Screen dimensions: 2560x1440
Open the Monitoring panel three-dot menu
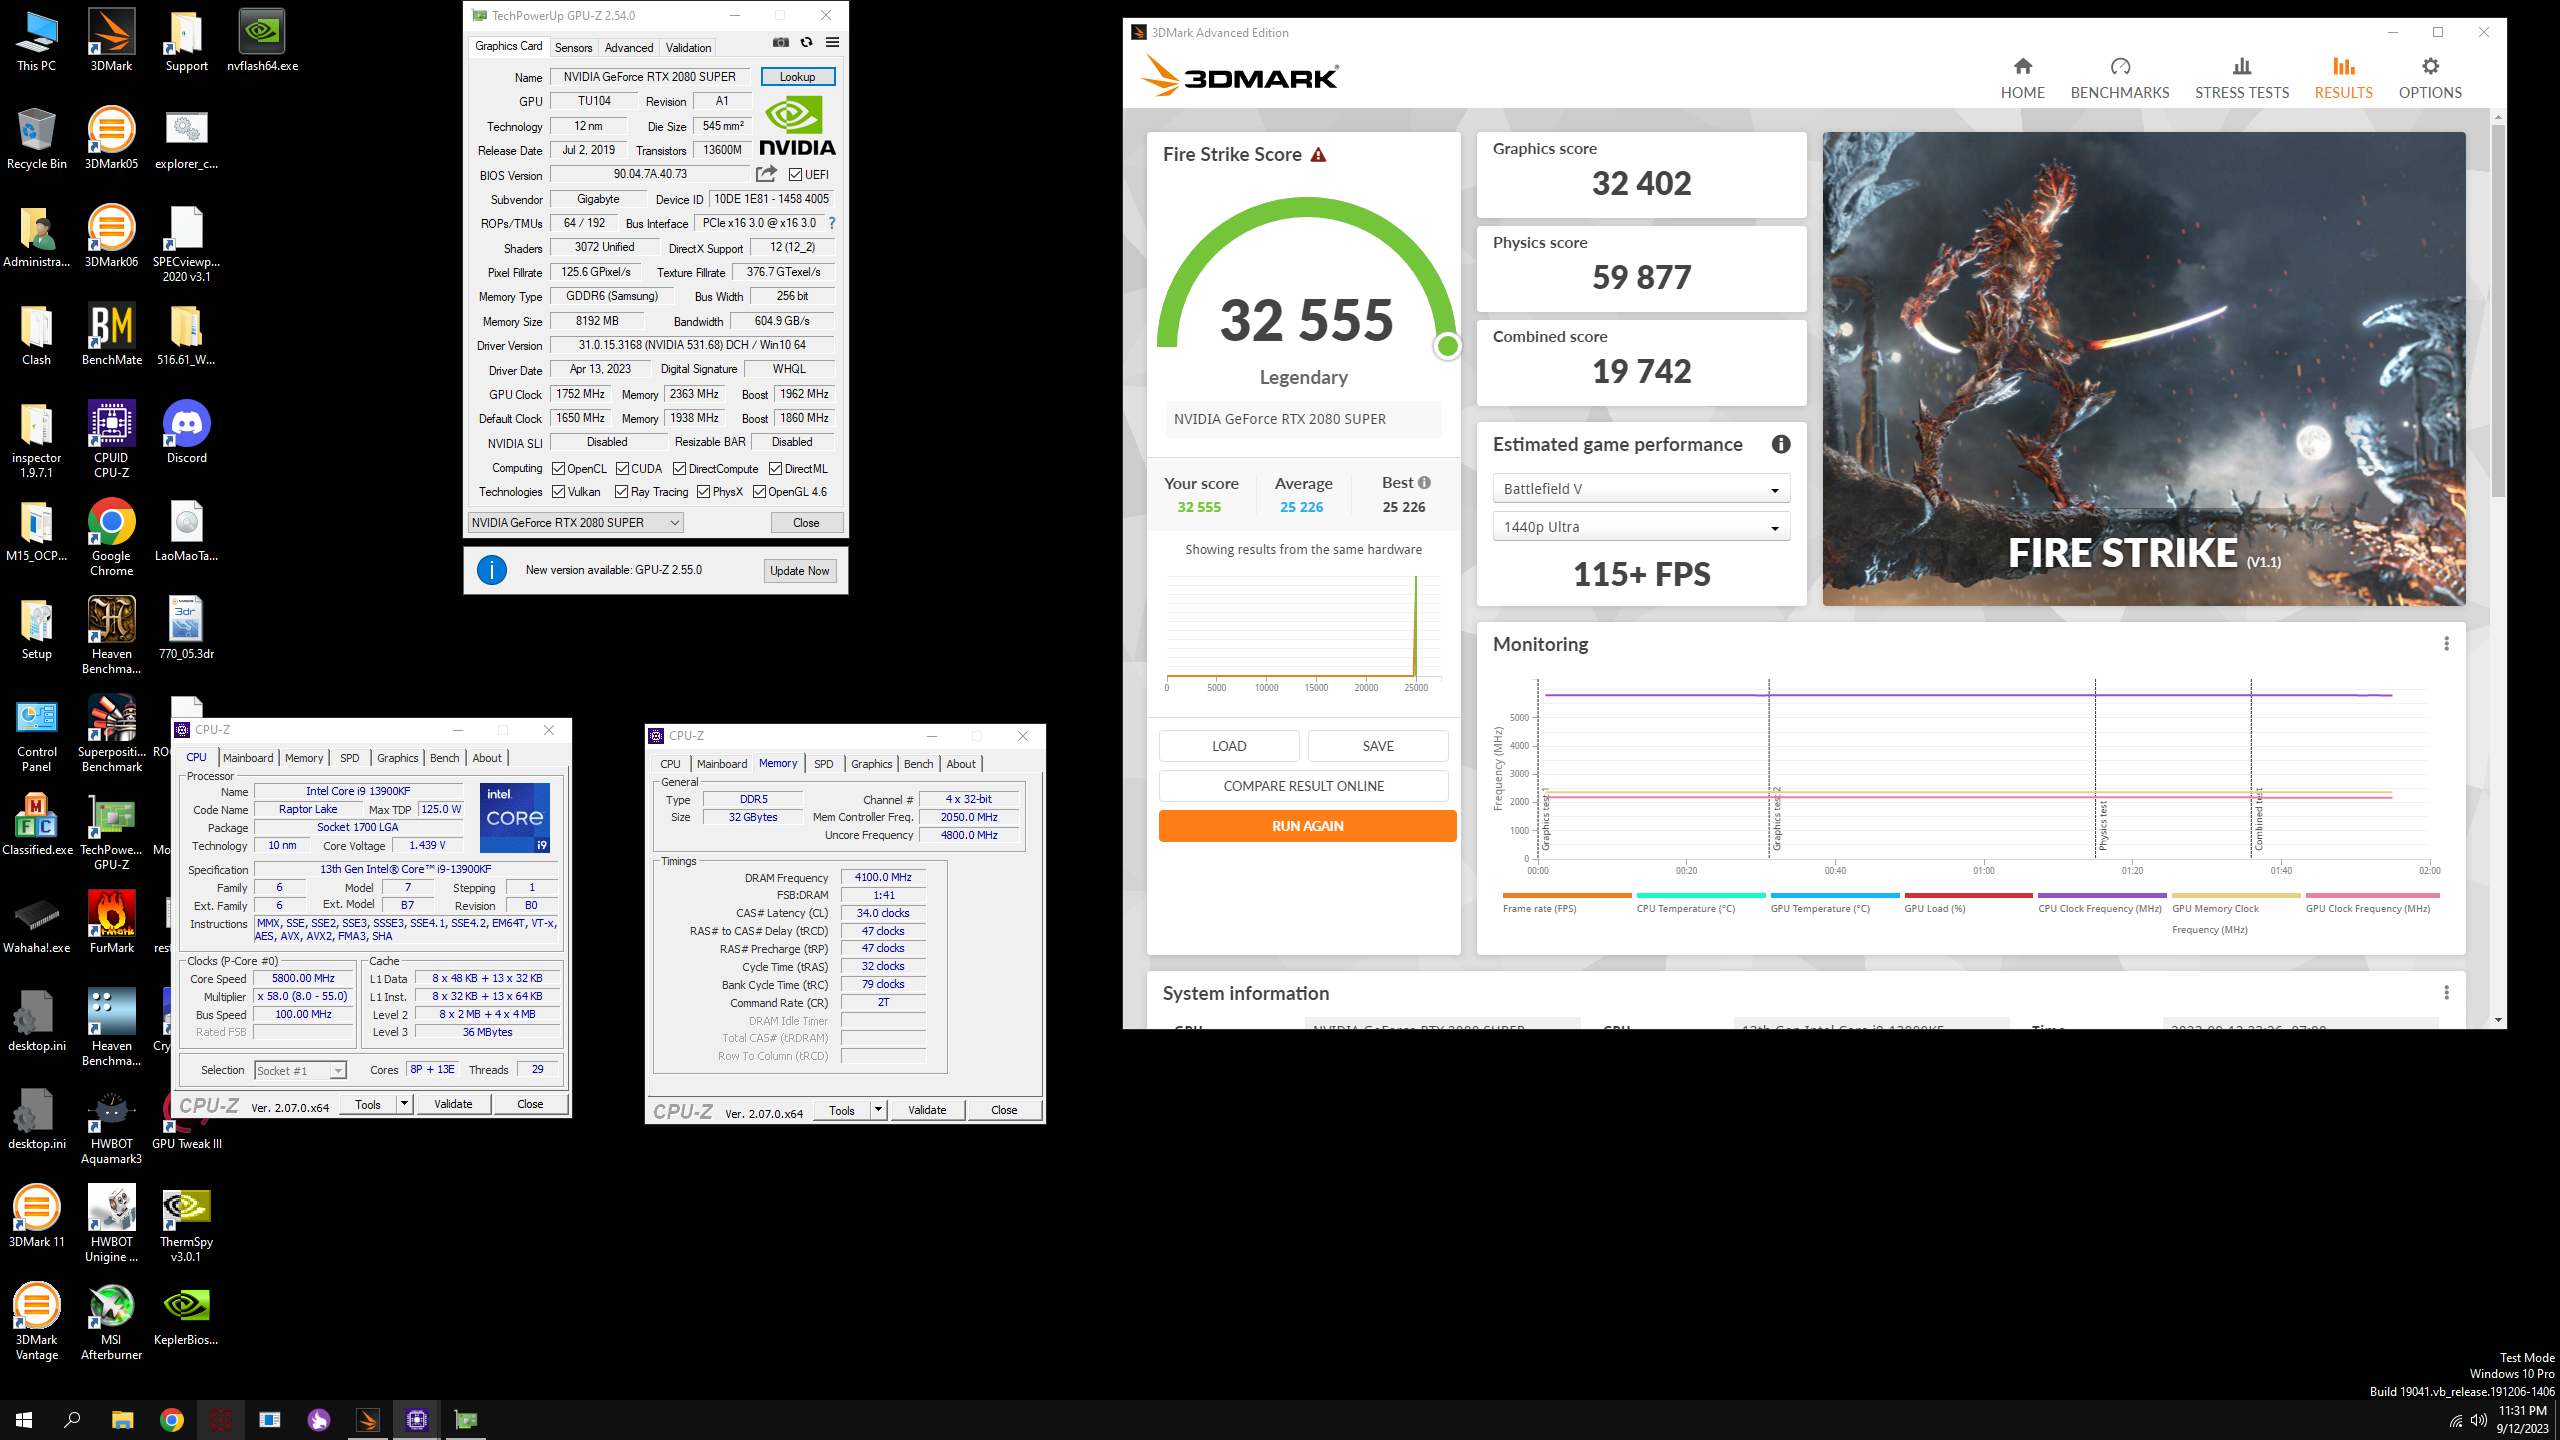[x=2446, y=644]
